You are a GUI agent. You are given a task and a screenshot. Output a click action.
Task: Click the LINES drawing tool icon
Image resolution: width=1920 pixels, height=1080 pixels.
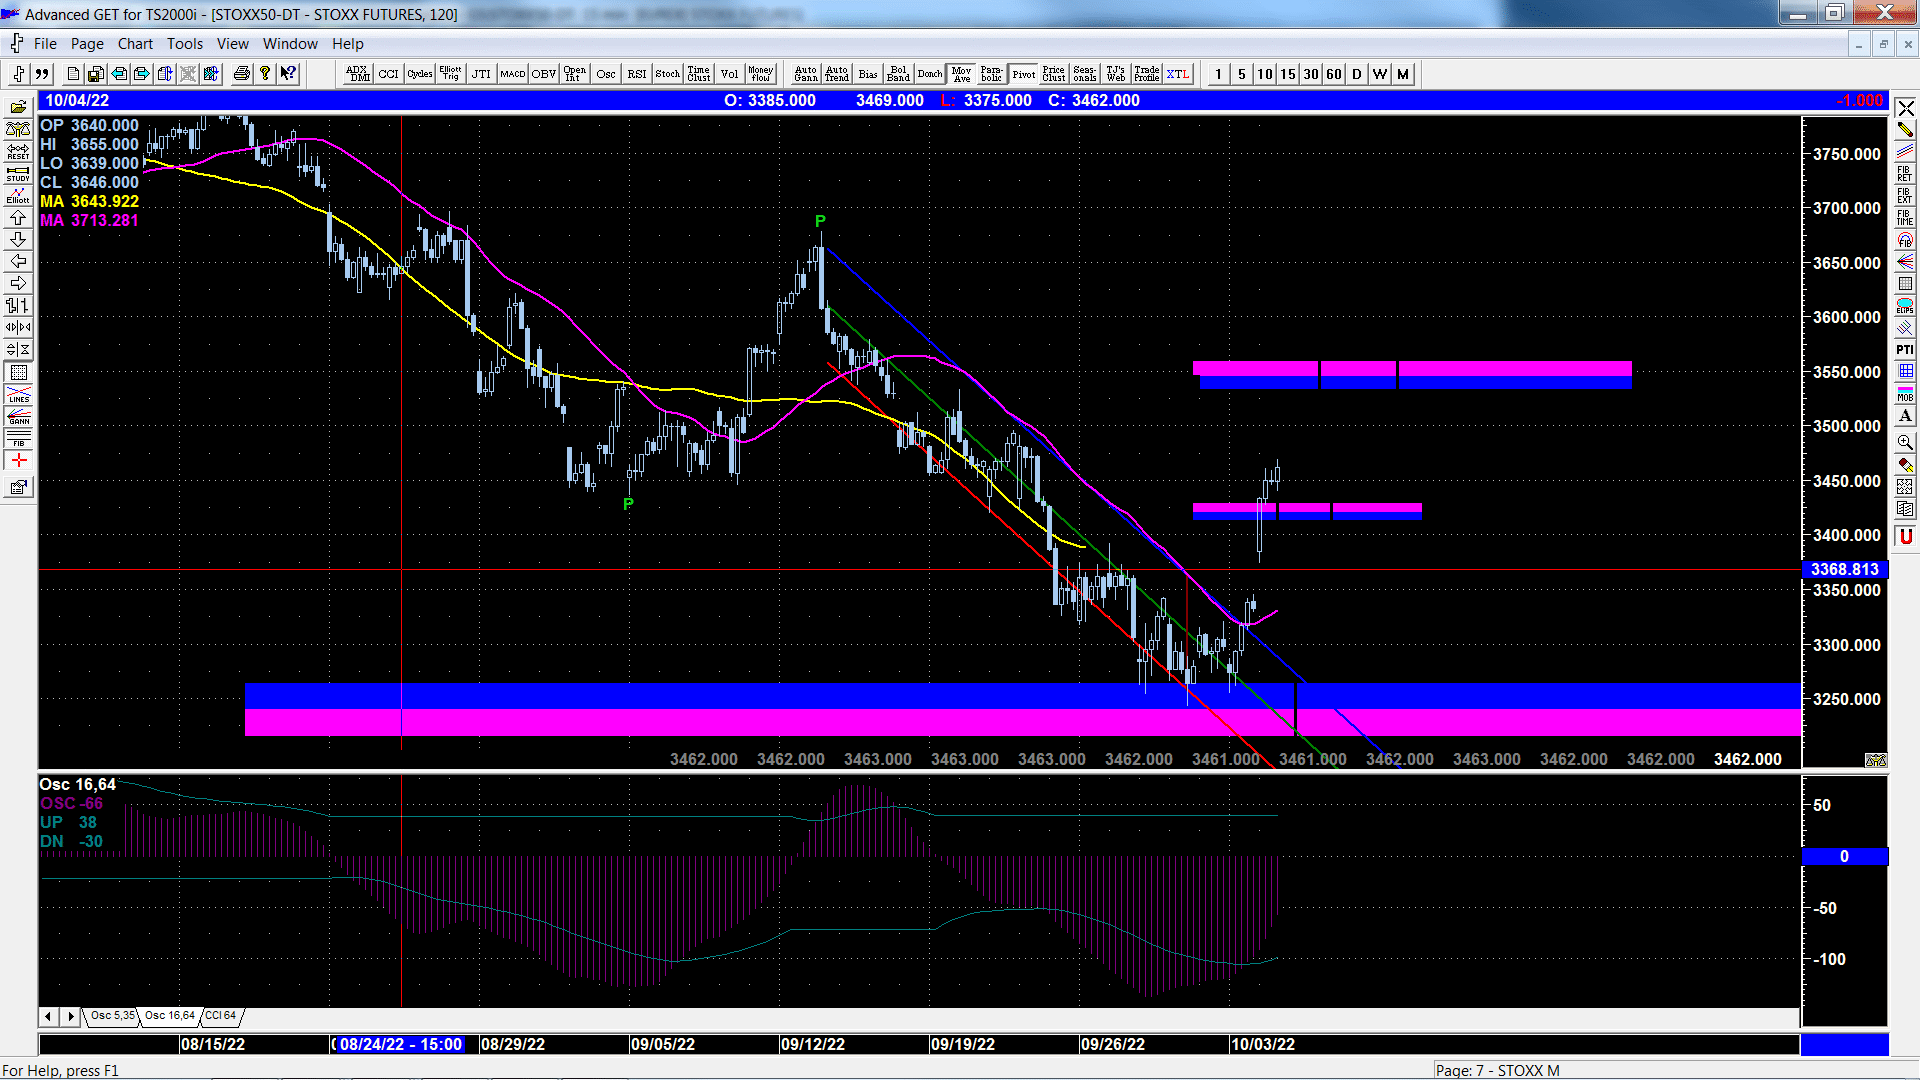coord(18,394)
